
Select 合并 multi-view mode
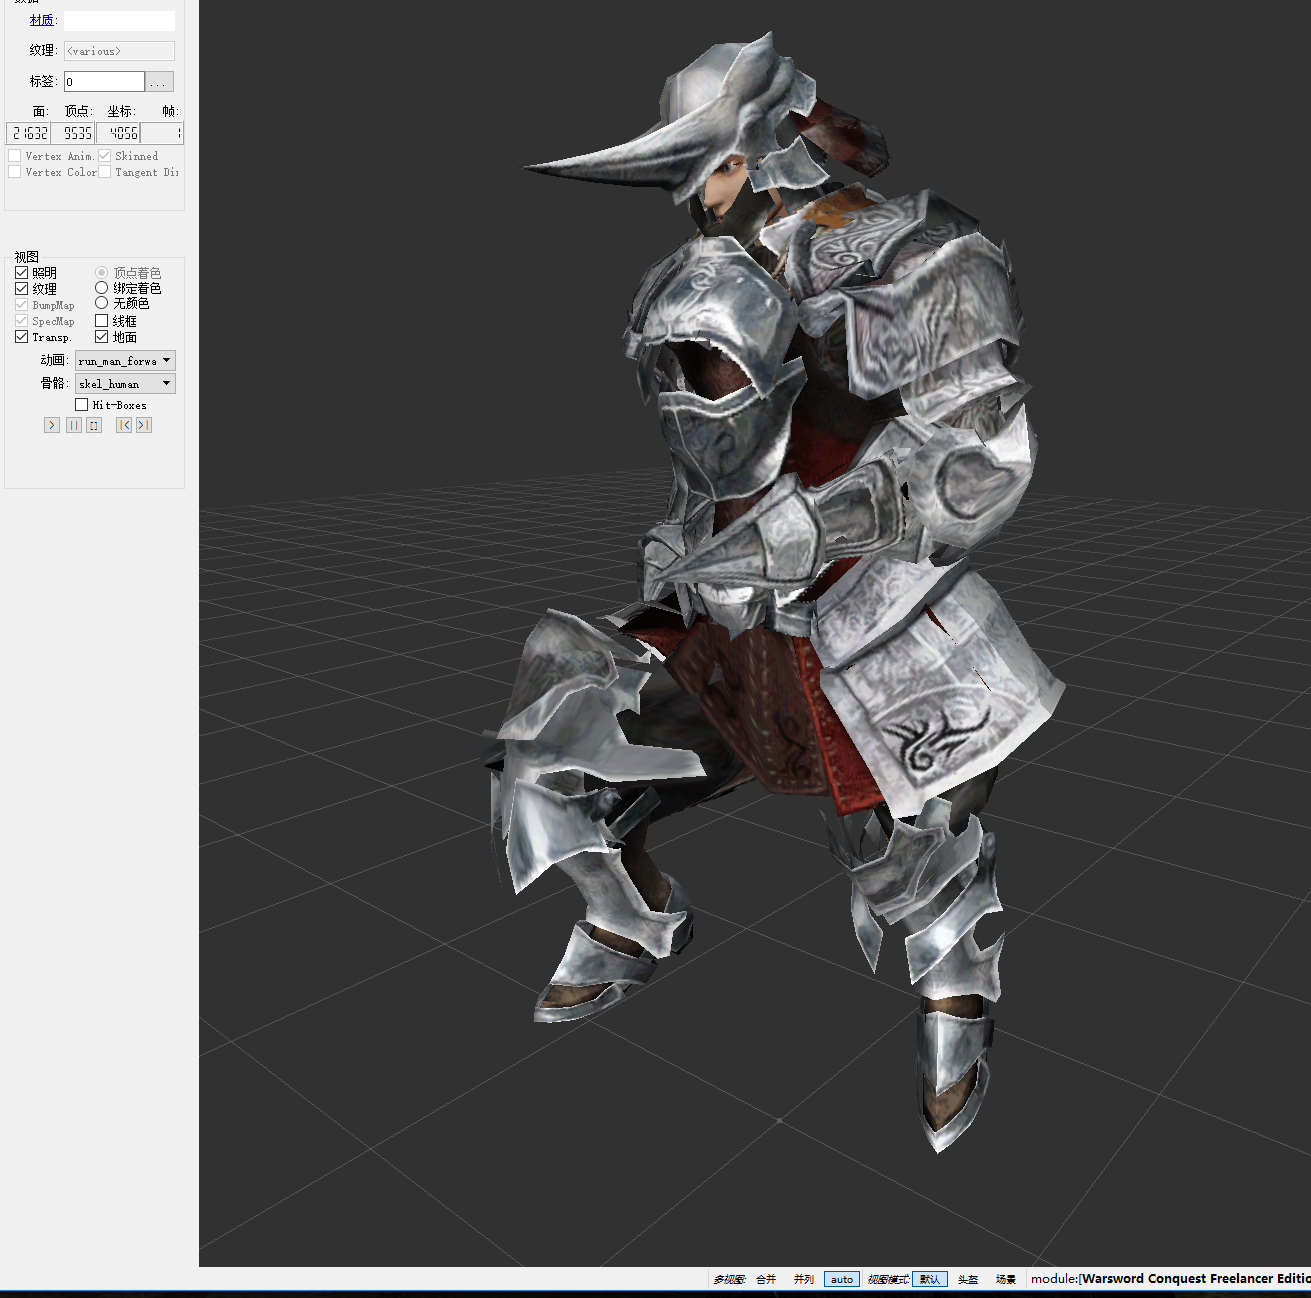[766, 1279]
